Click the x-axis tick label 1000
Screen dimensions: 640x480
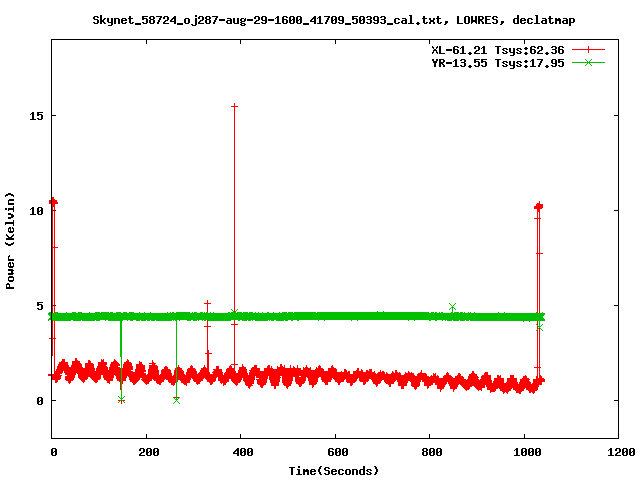[527, 452]
